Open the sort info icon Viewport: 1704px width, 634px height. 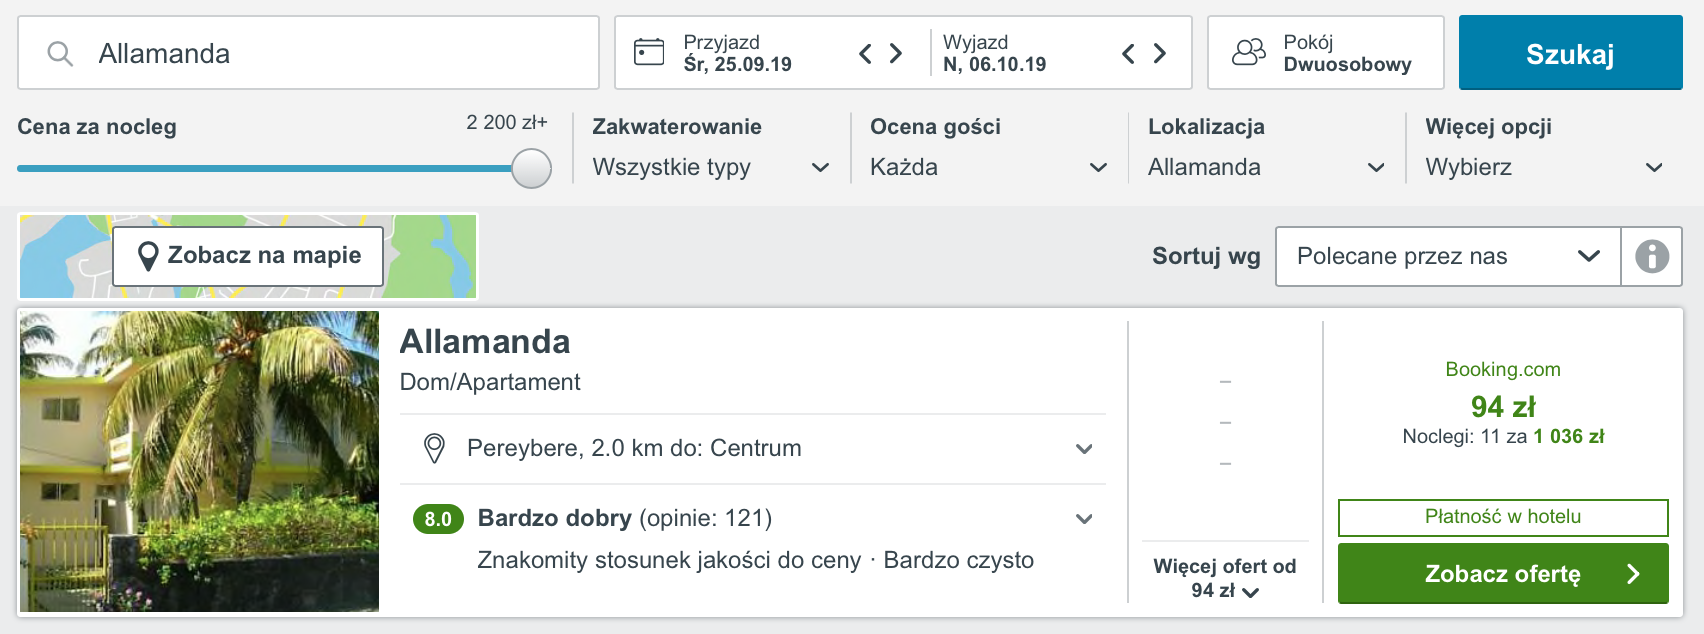point(1652,257)
